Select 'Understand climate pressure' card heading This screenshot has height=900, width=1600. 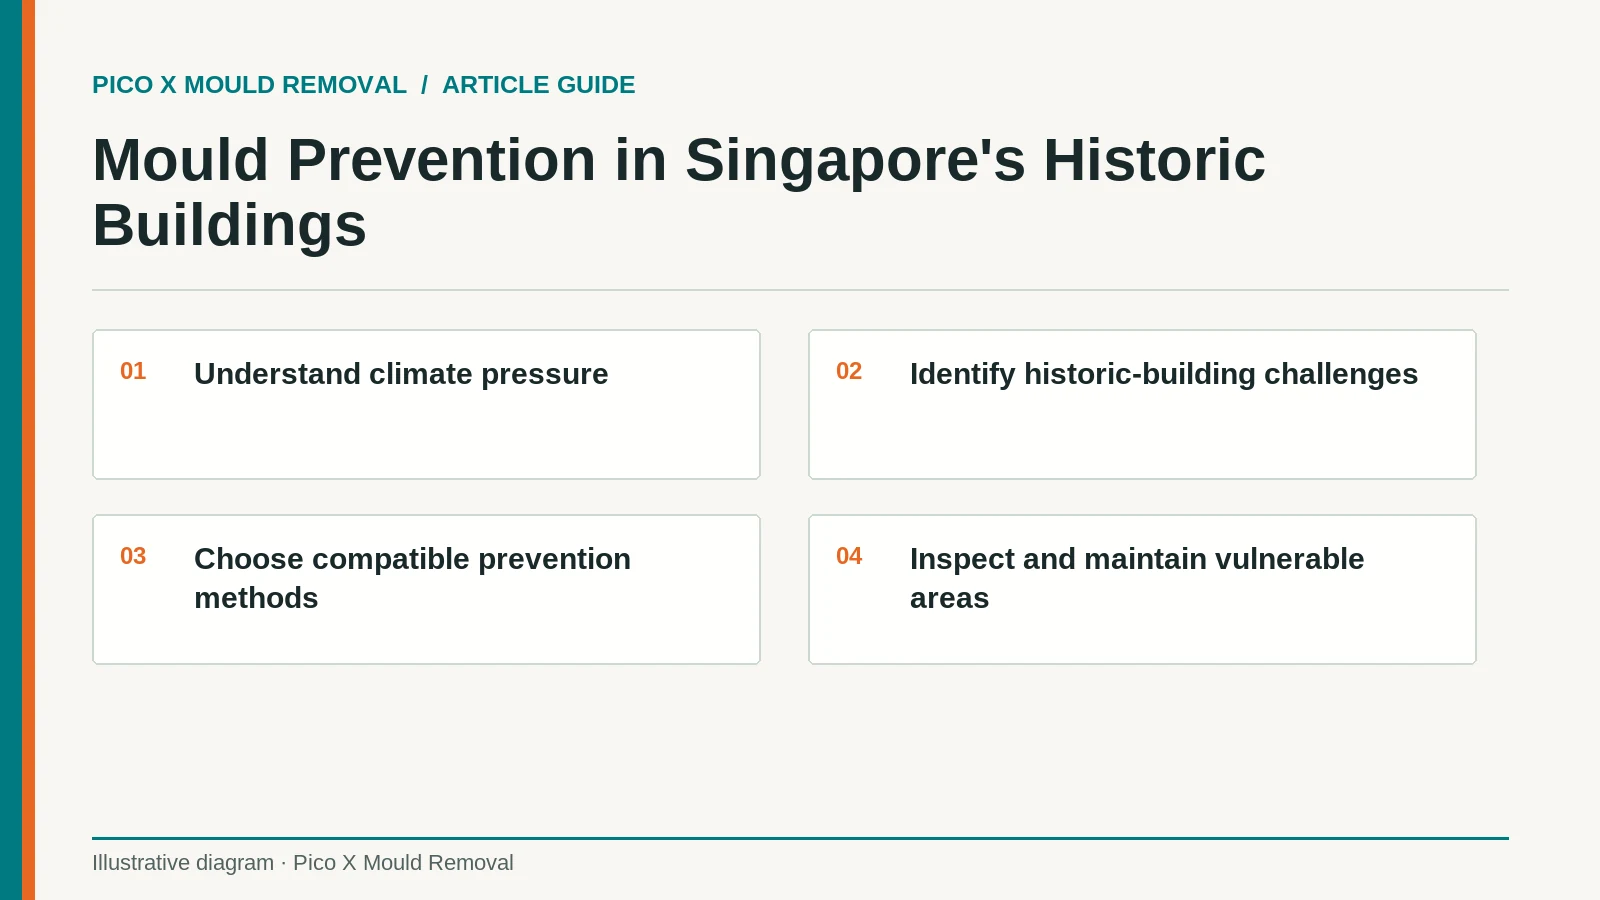[x=401, y=374]
